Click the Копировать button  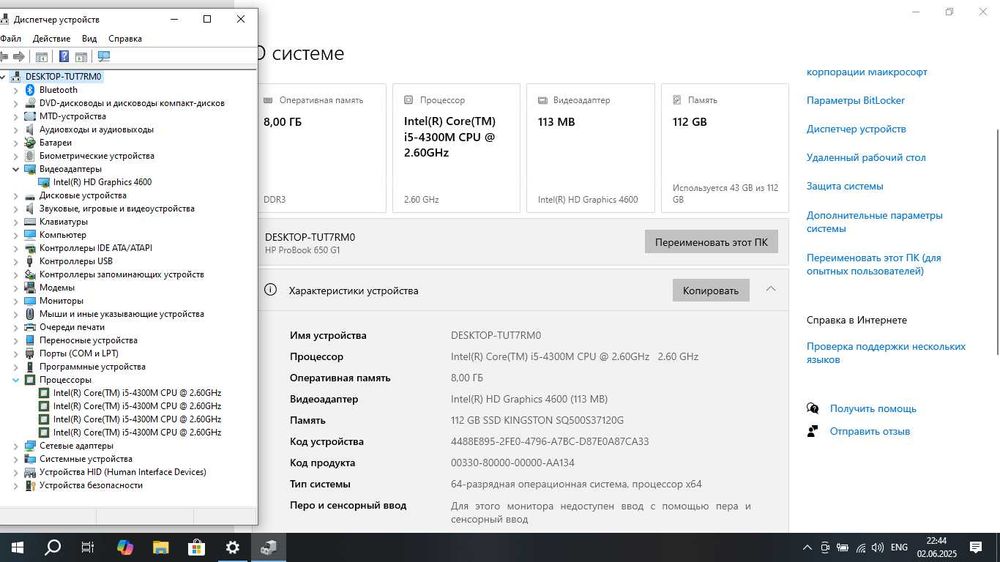point(710,290)
